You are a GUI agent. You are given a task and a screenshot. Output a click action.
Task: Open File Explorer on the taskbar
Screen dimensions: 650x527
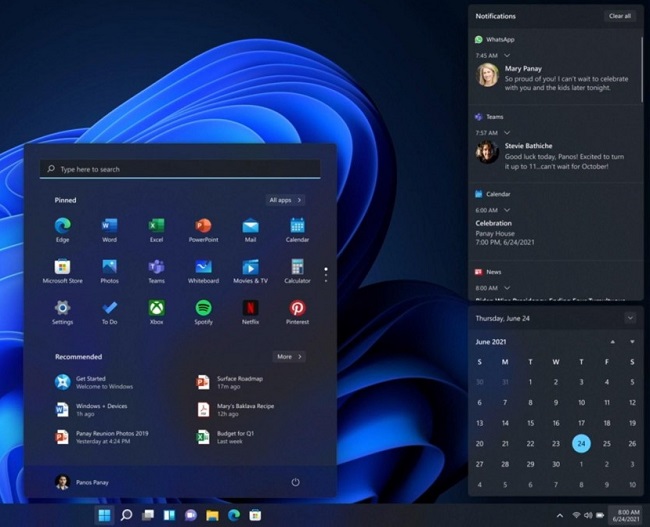coord(212,515)
